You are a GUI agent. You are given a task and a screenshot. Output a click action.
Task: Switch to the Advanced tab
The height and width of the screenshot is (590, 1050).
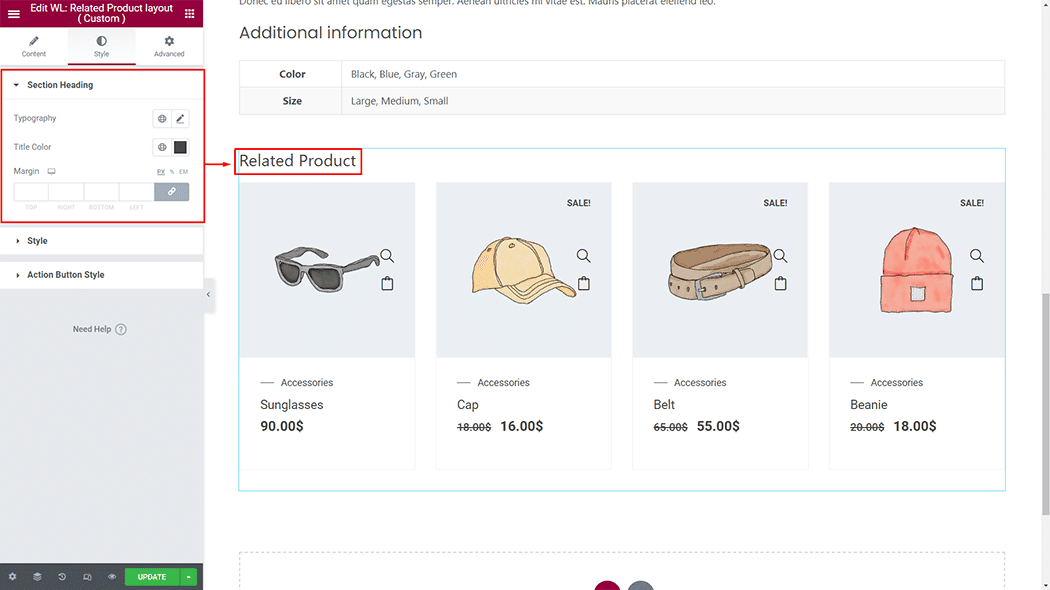(169, 46)
